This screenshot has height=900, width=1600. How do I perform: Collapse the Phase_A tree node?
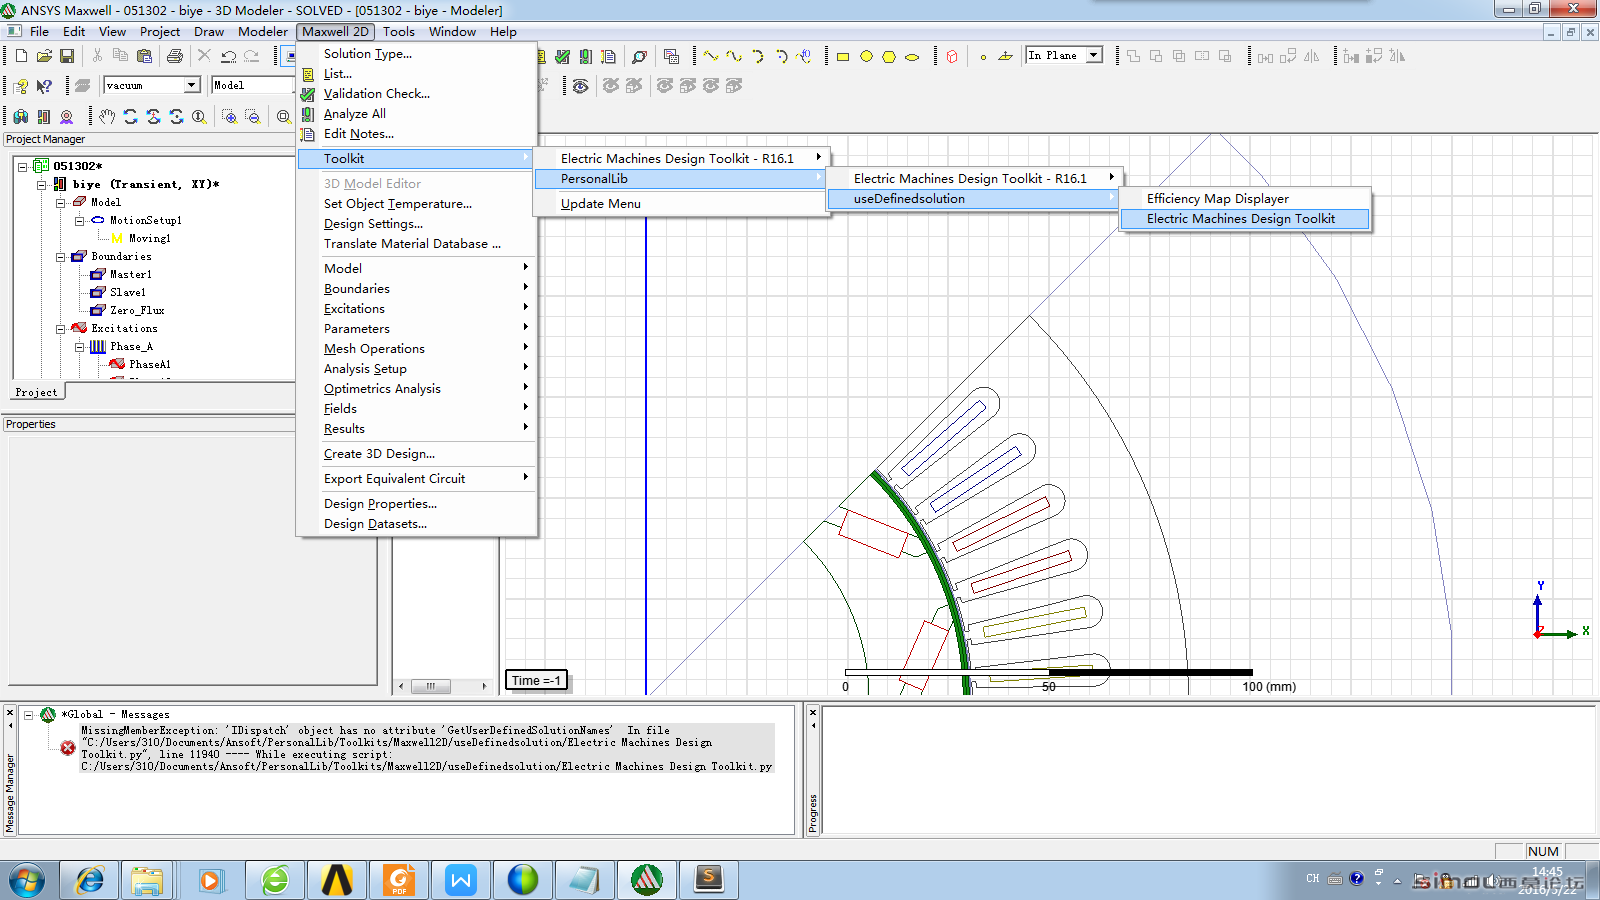coord(79,346)
